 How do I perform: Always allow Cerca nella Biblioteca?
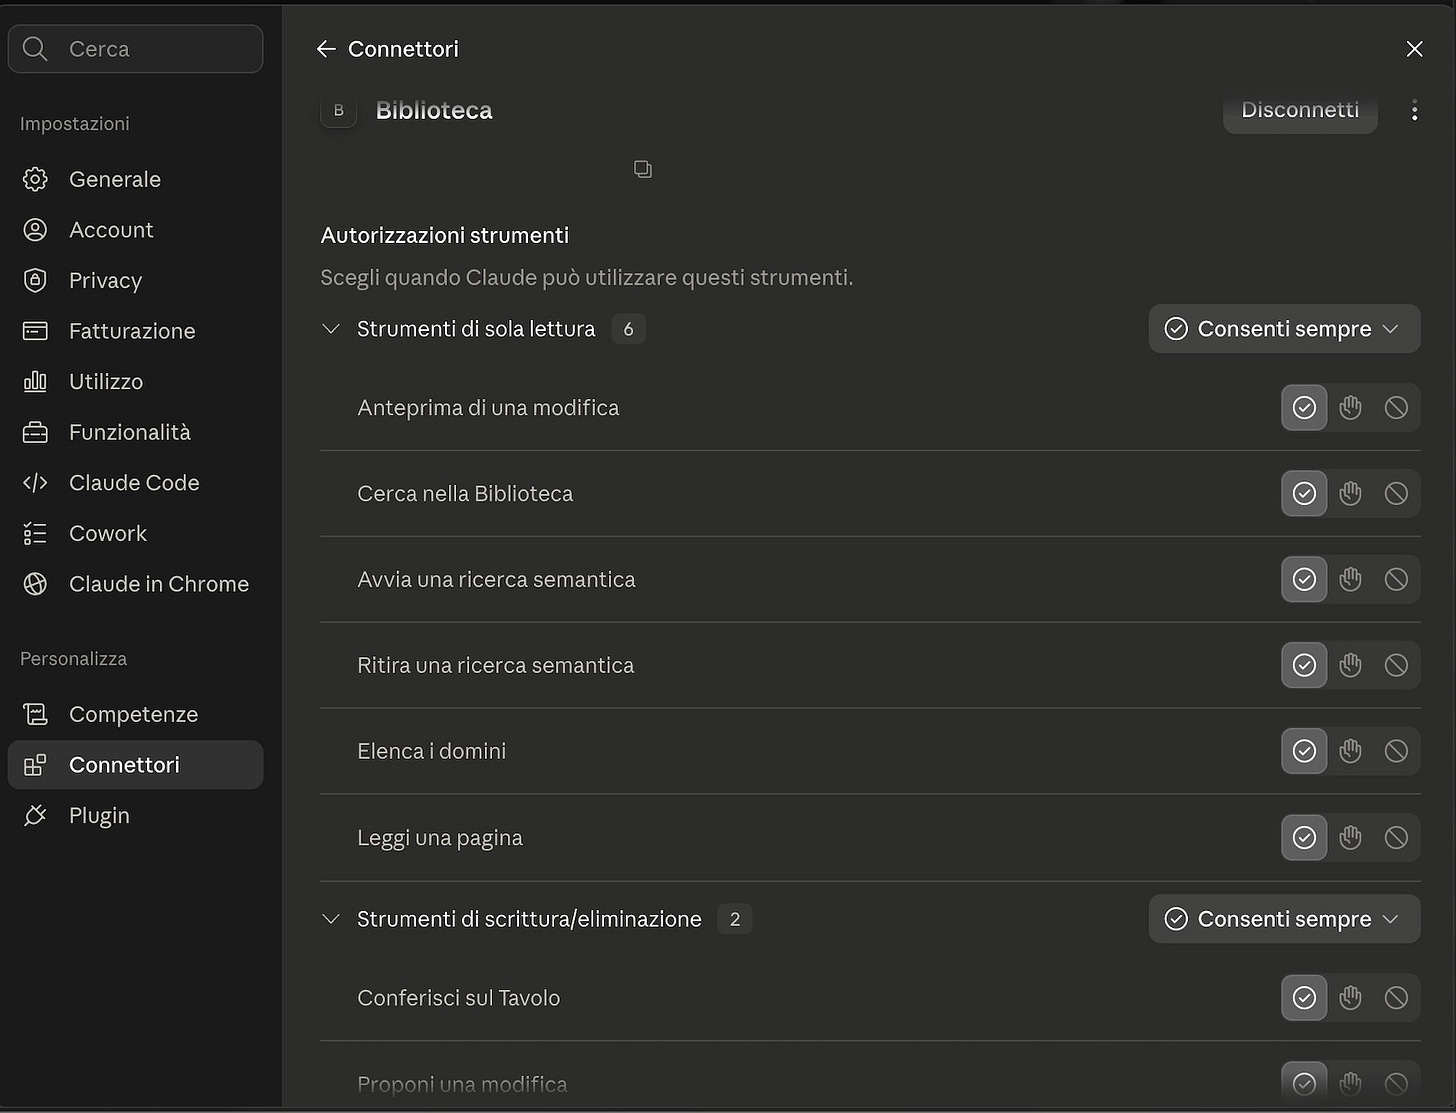[1304, 493]
